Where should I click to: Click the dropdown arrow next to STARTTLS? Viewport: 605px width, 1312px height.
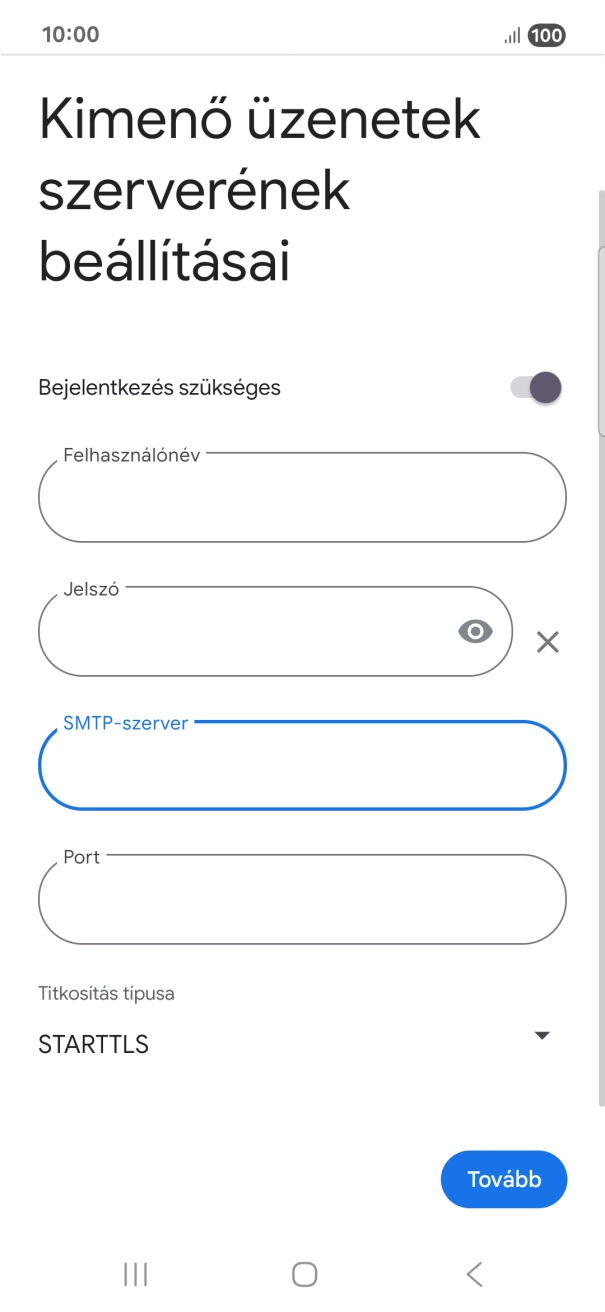542,1035
